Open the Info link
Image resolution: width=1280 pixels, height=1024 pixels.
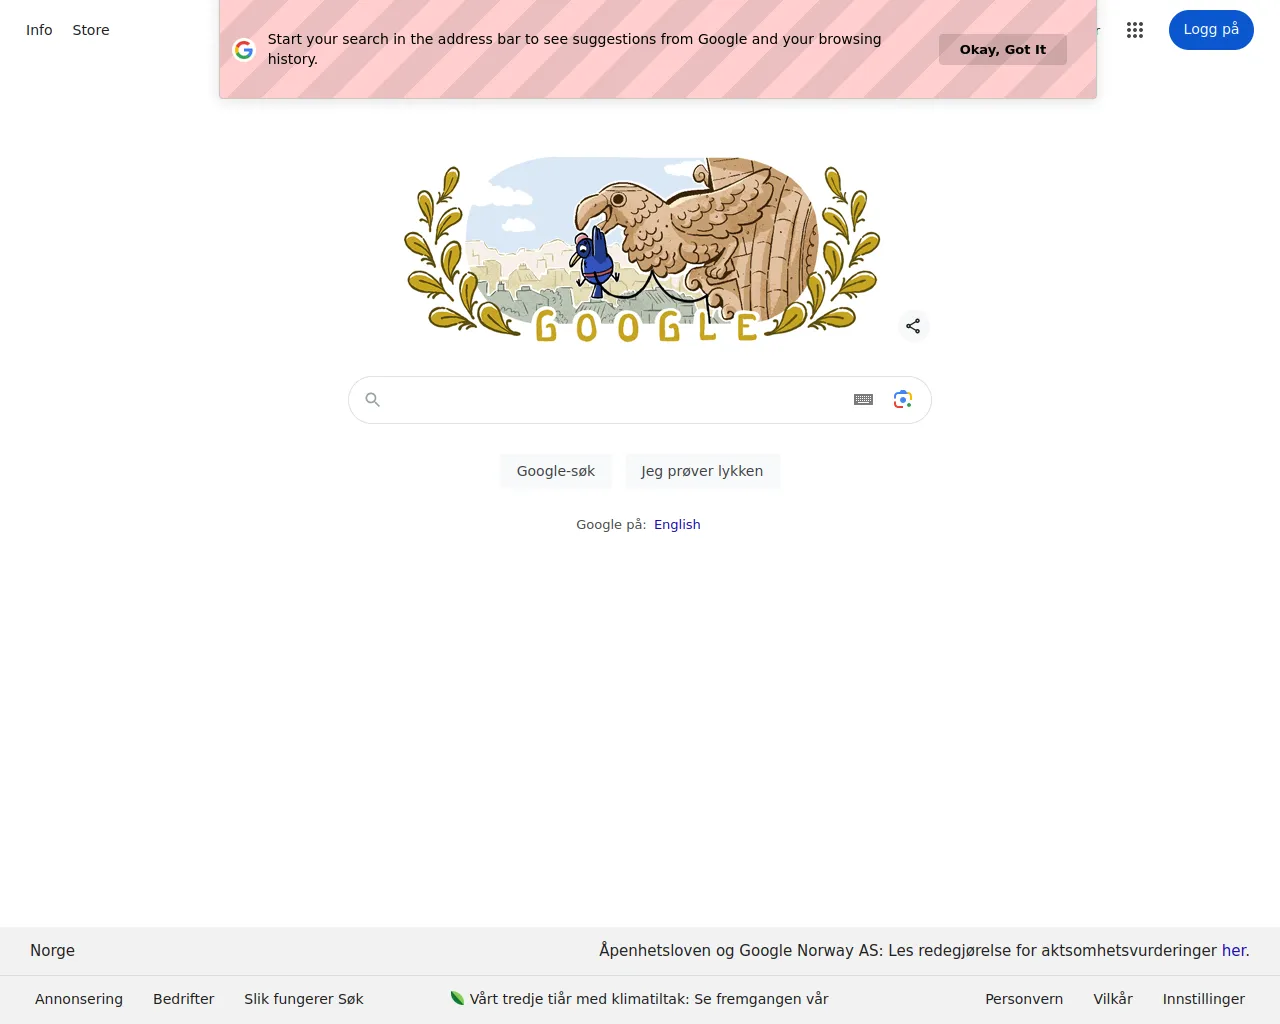tap(39, 30)
